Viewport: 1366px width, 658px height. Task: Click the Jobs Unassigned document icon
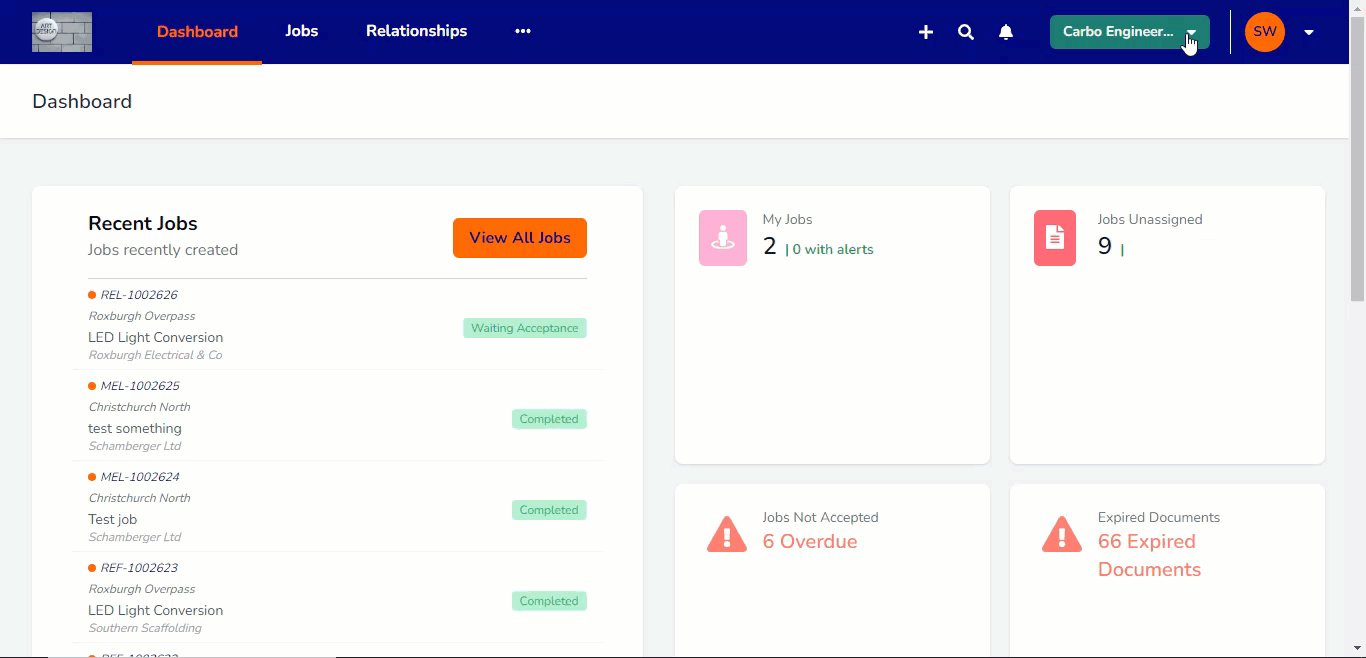pyautogui.click(x=1055, y=238)
